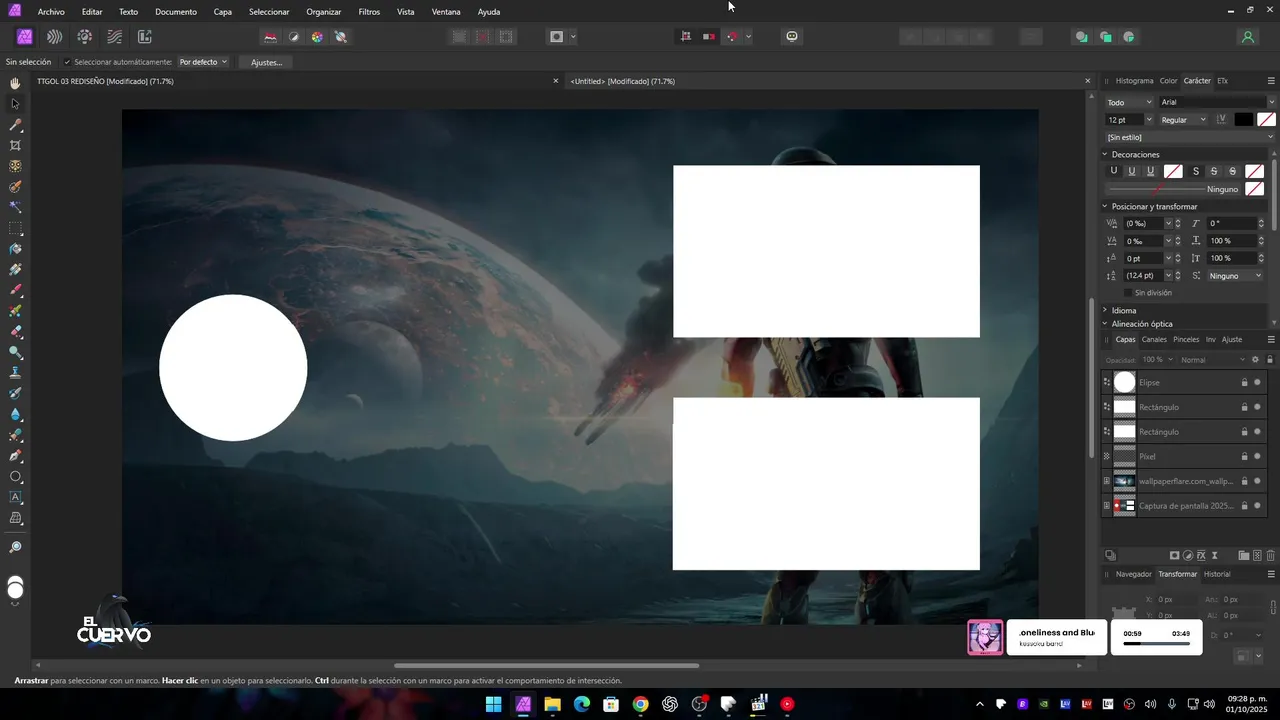Toggle visibility of the wallpaperflare layer
This screenshot has width=1280, height=720.
pyautogui.click(x=1257, y=481)
